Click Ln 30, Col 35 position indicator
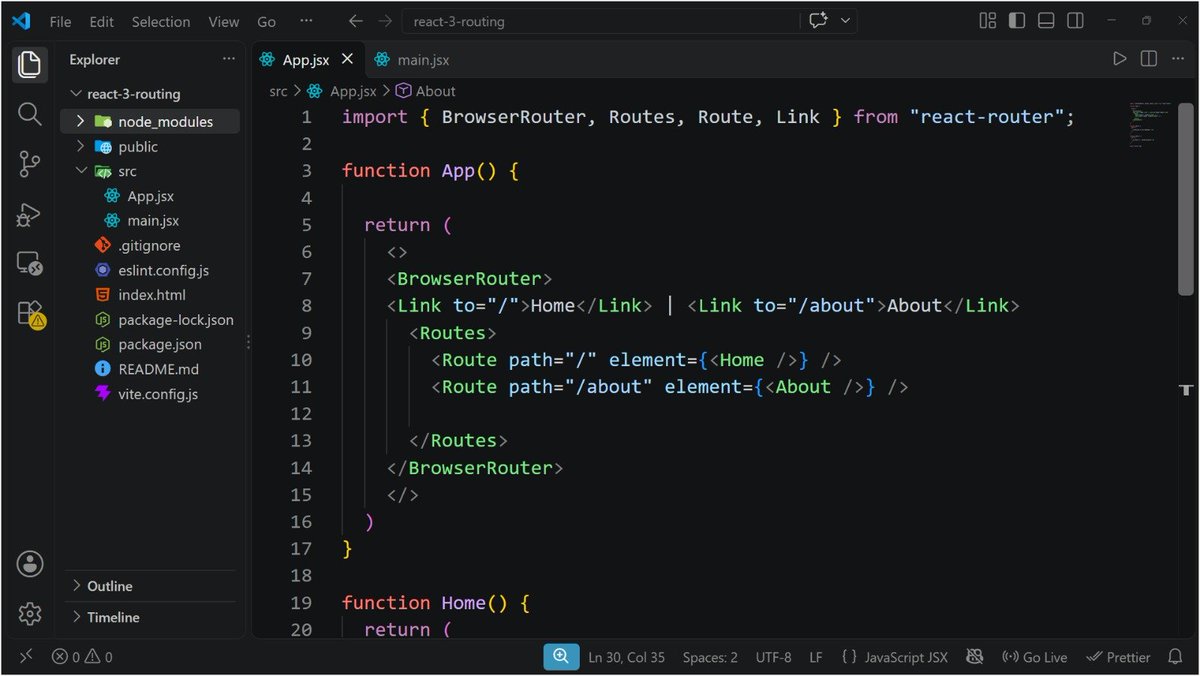Image resolution: width=1200 pixels, height=676 pixels. pyautogui.click(x=626, y=657)
